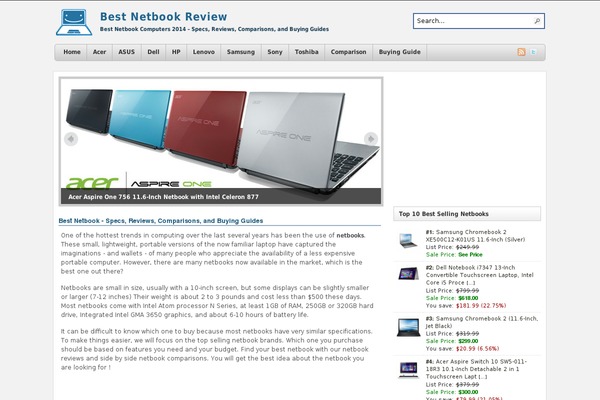Open the HP menu item
The height and width of the screenshot is (400, 600).
pos(176,52)
